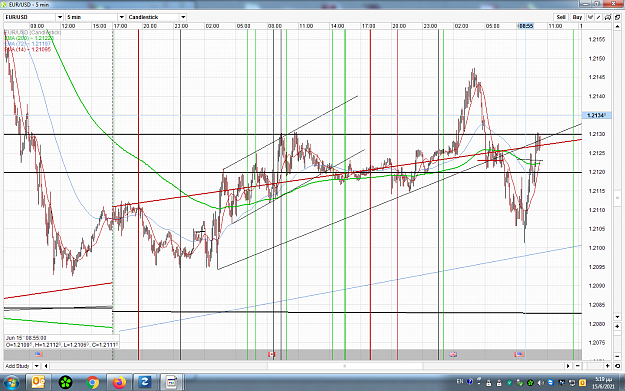This screenshot has width=625, height=391.
Task: Open the Windows Start button
Action: click(11, 383)
